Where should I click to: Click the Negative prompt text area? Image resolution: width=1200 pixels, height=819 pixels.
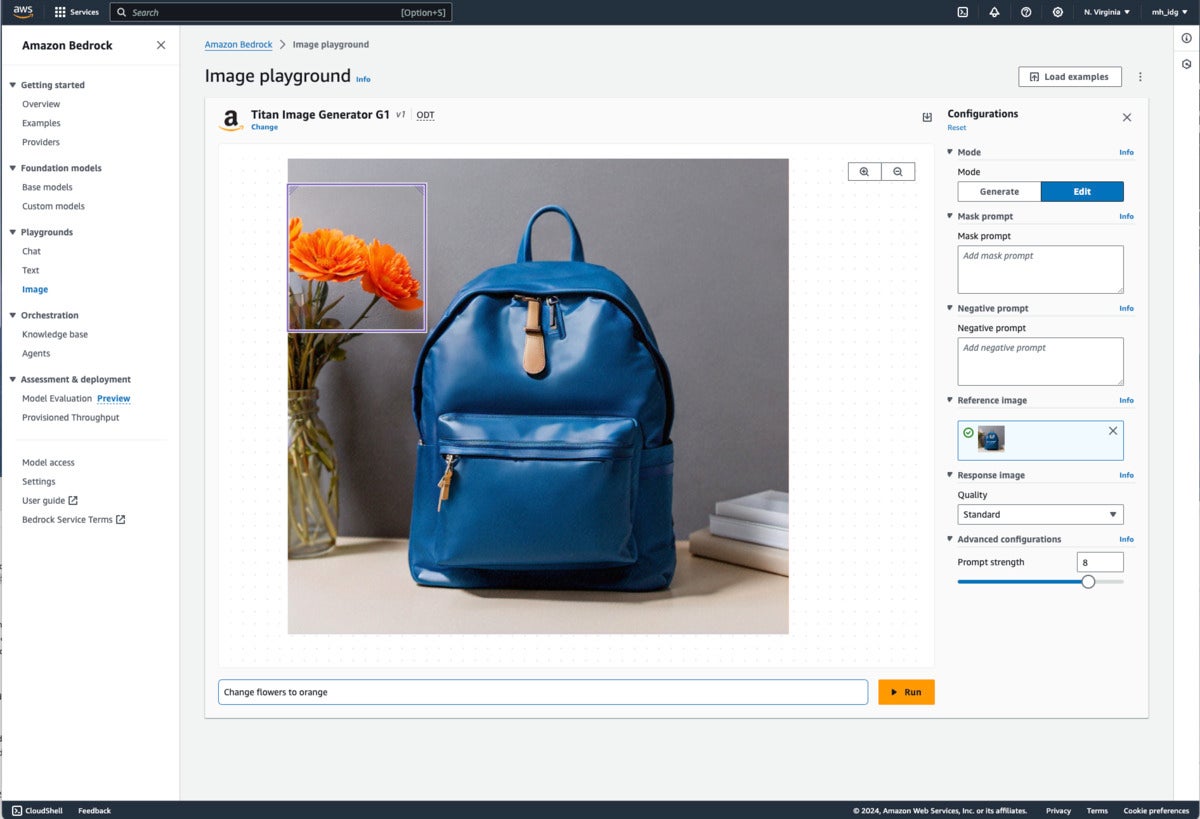pyautogui.click(x=1040, y=361)
